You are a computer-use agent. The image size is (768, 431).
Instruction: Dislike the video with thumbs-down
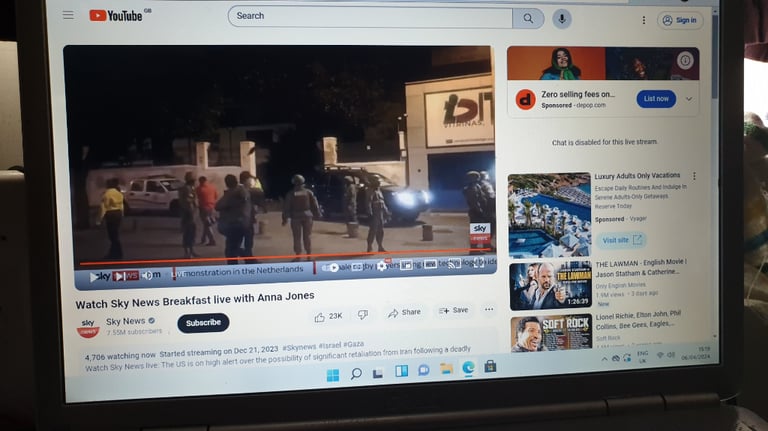362,314
